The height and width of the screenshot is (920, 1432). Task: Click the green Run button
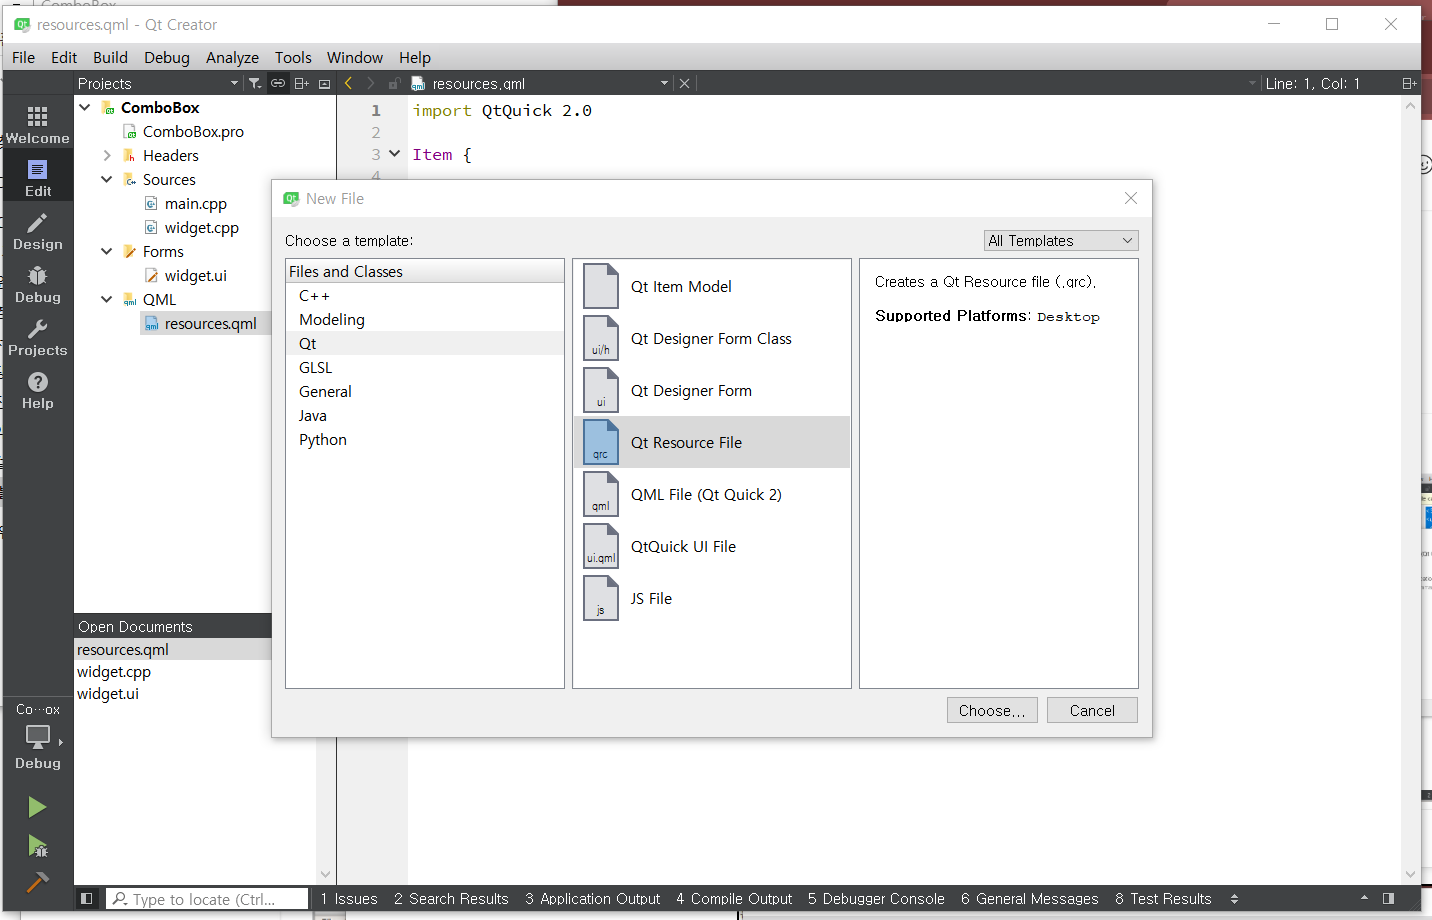pos(37,807)
